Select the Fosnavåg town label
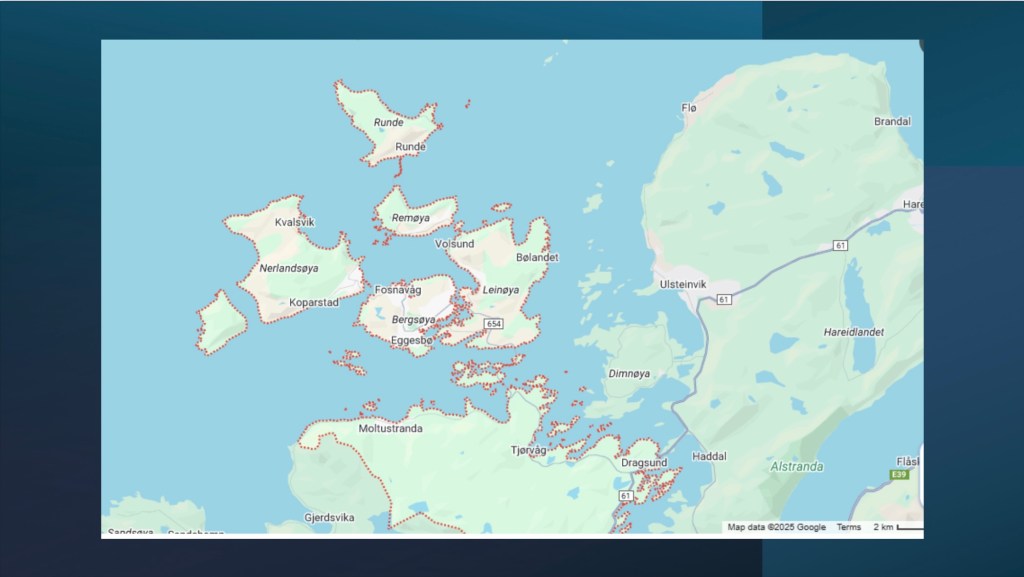This screenshot has width=1024, height=577. point(398,290)
